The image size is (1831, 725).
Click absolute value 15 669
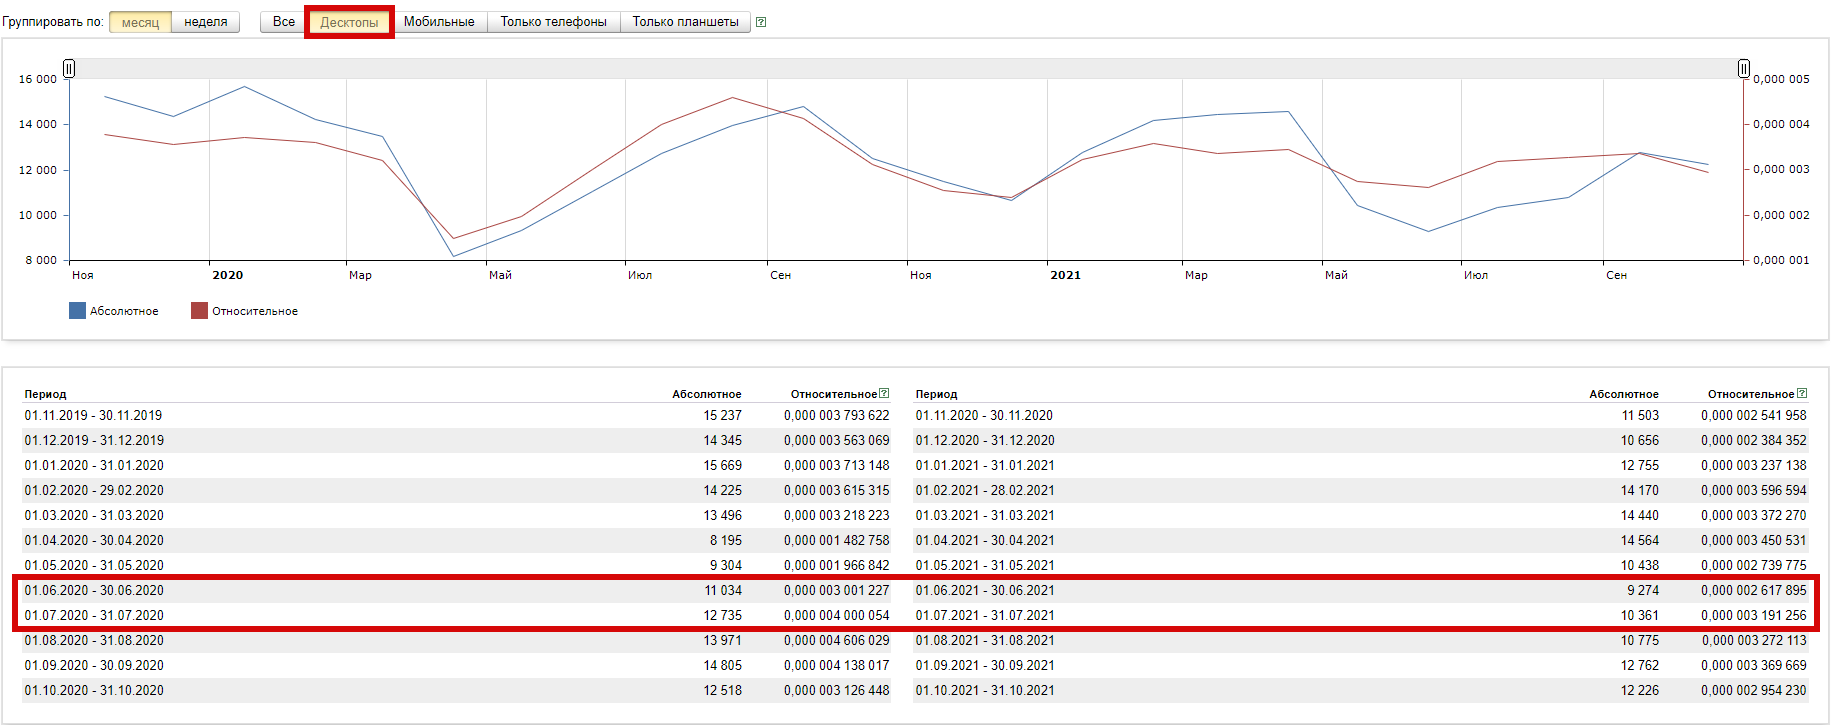coord(722,465)
